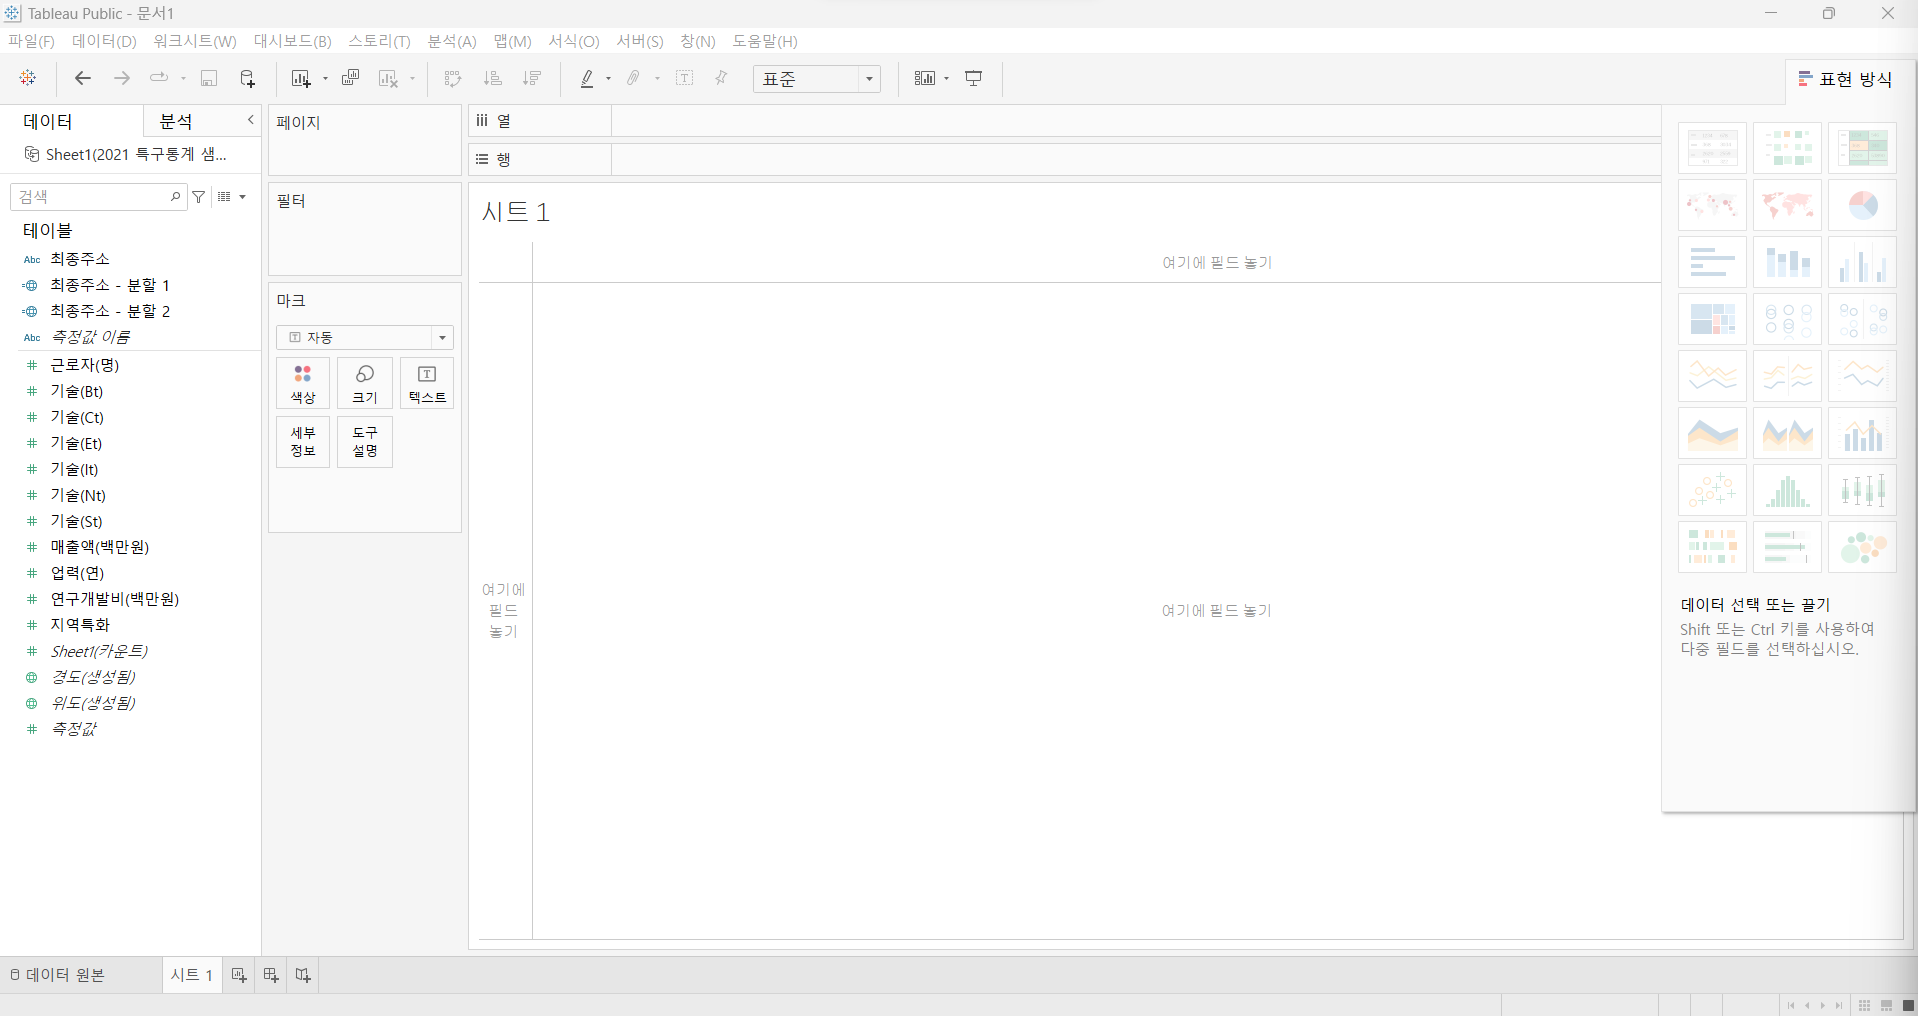The width and height of the screenshot is (1918, 1016).
Task: Open the 파일(F) menu
Action: pos(31,41)
